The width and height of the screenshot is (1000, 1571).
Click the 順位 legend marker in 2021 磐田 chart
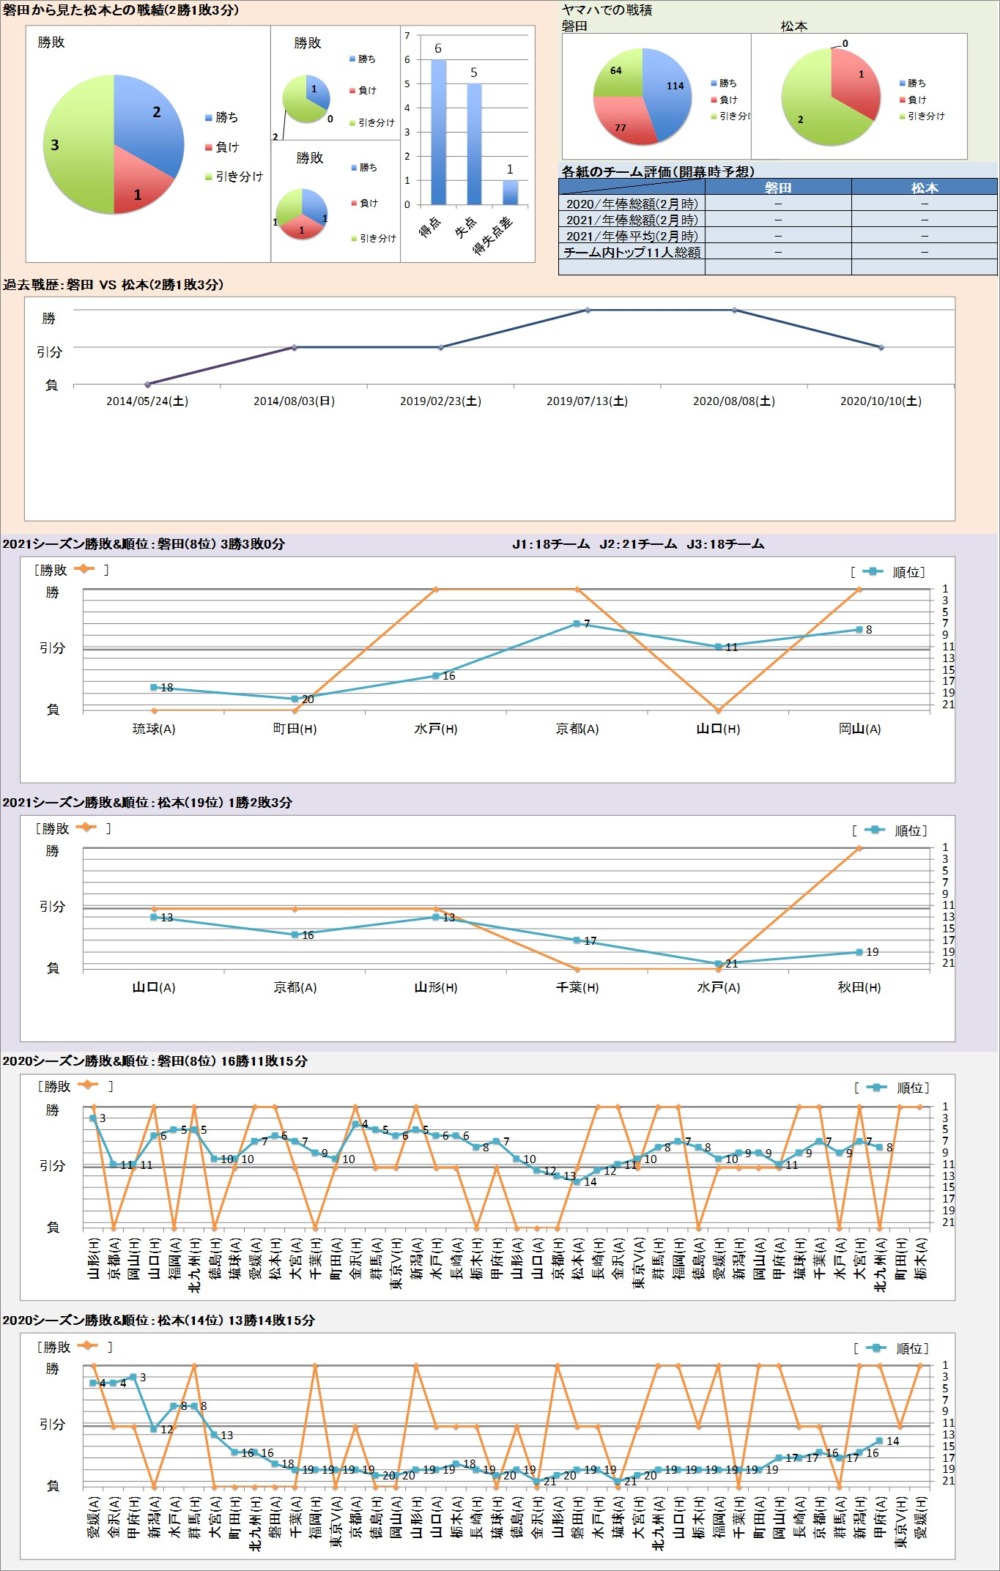pyautogui.click(x=873, y=572)
